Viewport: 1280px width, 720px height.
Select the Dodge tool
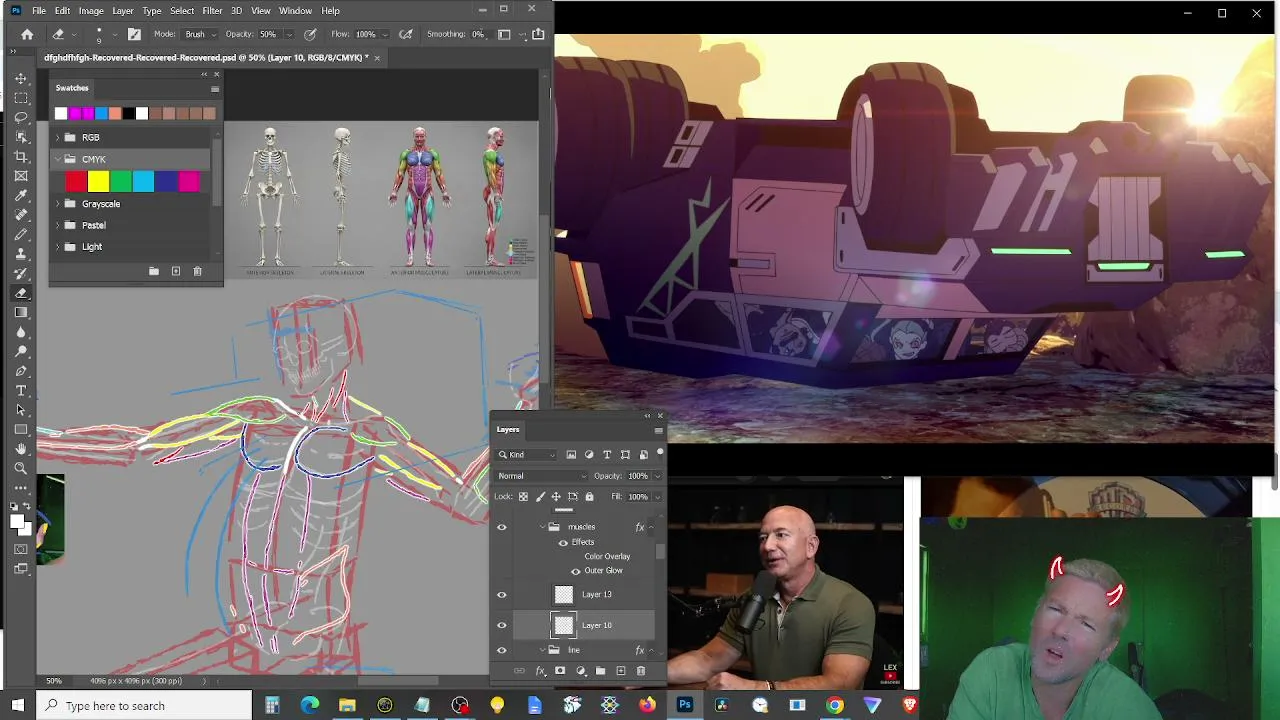[x=21, y=351]
